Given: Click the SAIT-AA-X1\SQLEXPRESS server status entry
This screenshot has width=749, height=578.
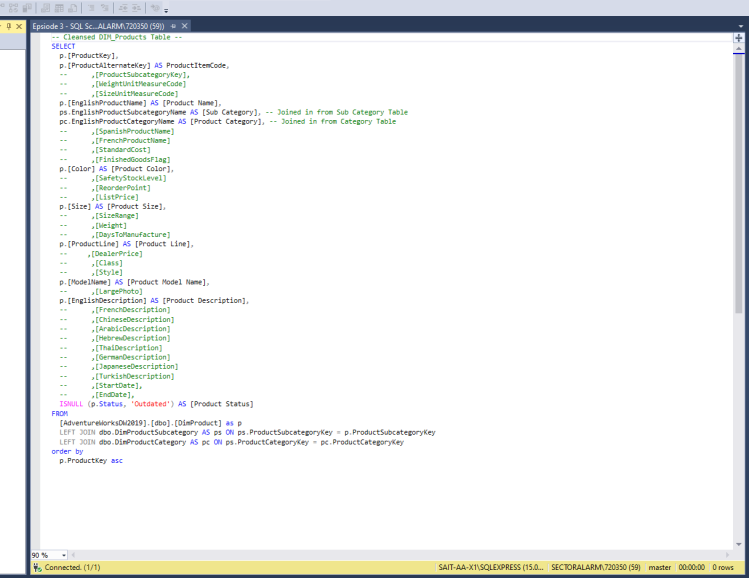Looking at the screenshot, I should click(x=491, y=567).
